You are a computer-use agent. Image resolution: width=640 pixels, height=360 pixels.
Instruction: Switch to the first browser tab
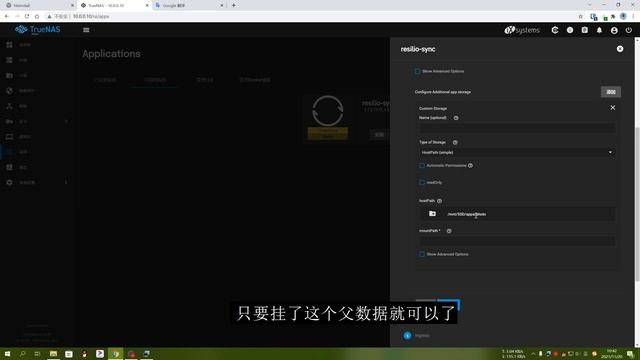(39, 6)
